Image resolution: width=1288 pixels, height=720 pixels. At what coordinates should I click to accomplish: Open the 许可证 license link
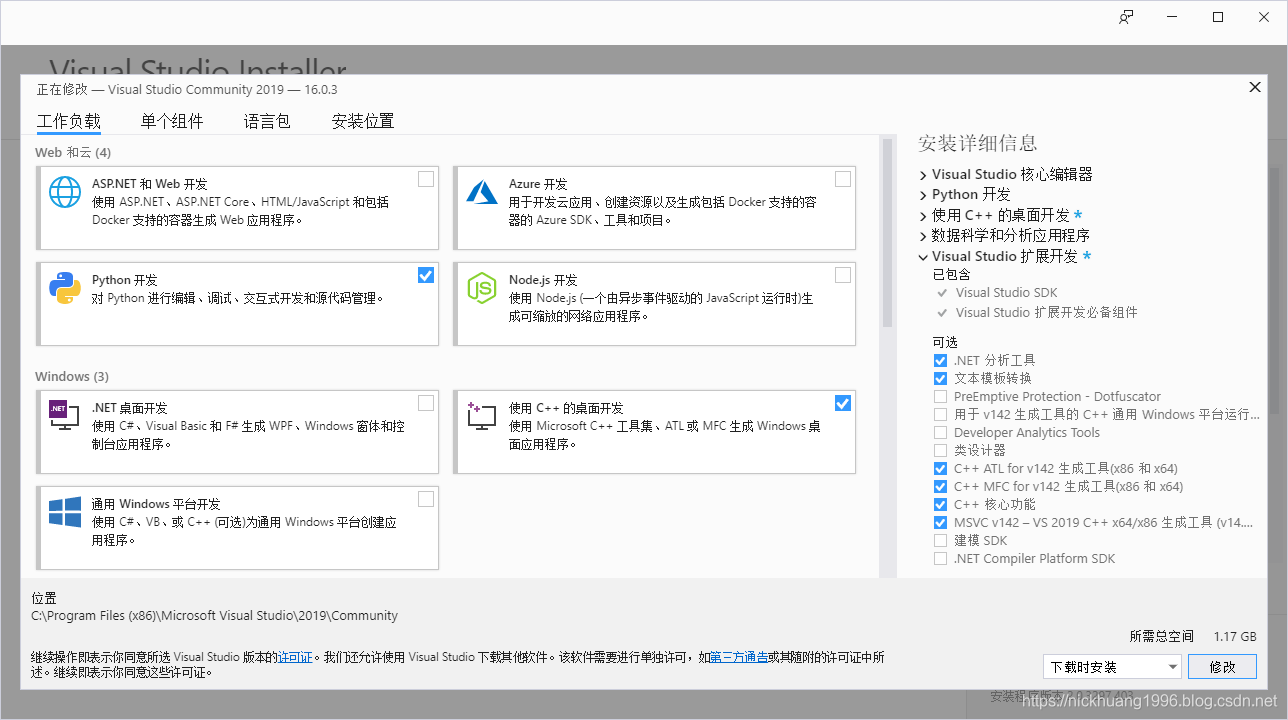click(295, 657)
